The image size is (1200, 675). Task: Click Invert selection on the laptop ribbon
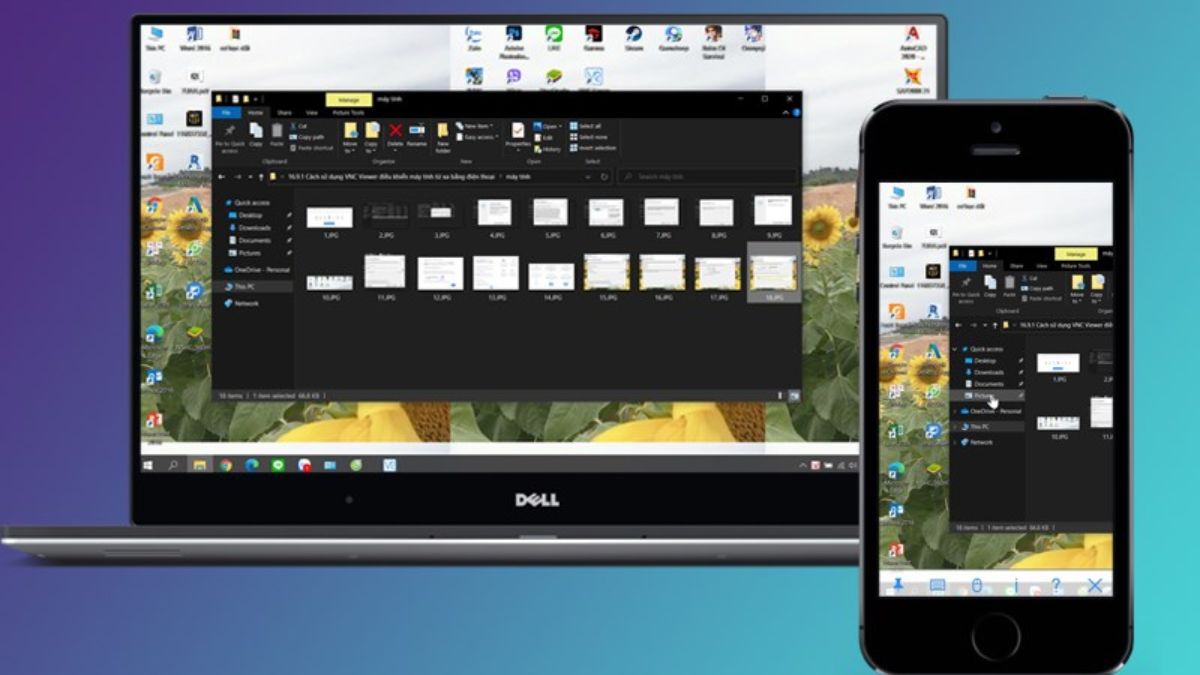click(x=592, y=148)
